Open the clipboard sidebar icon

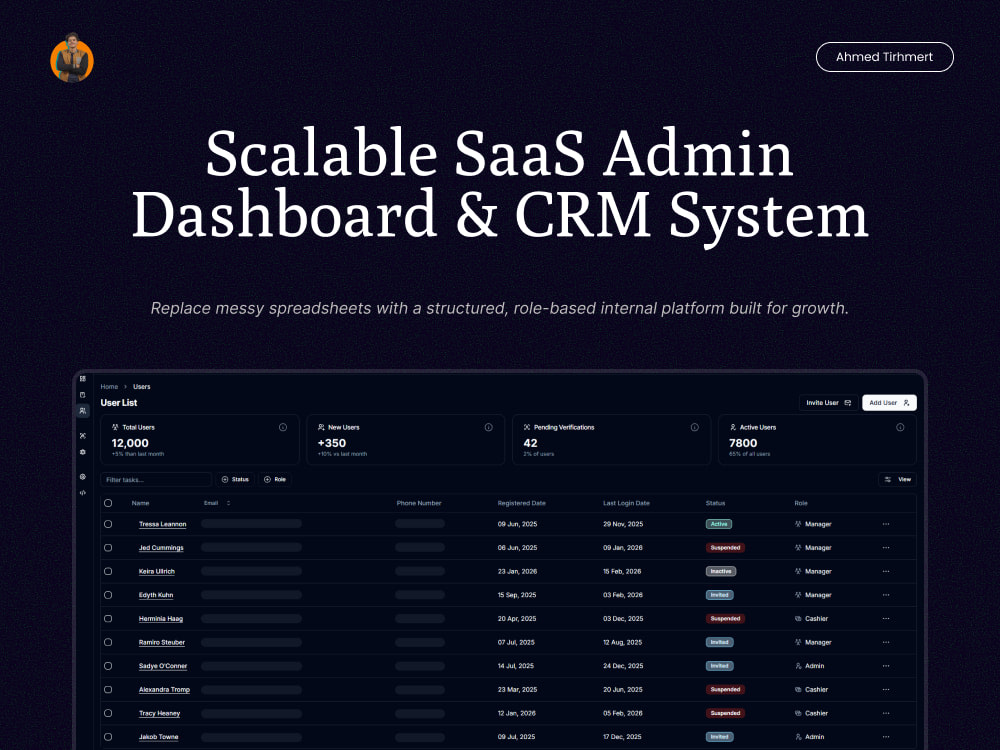83,395
